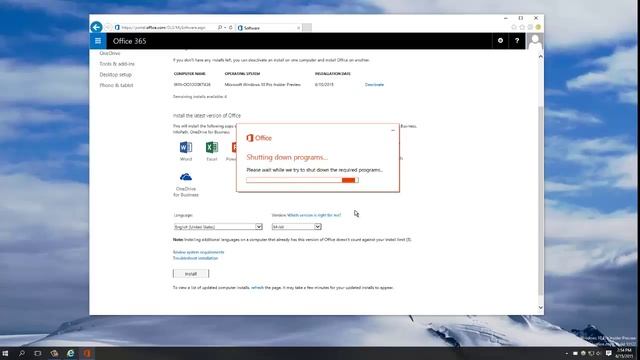Open Review system requirements link
This screenshot has height=360, width=640.
[198, 252]
